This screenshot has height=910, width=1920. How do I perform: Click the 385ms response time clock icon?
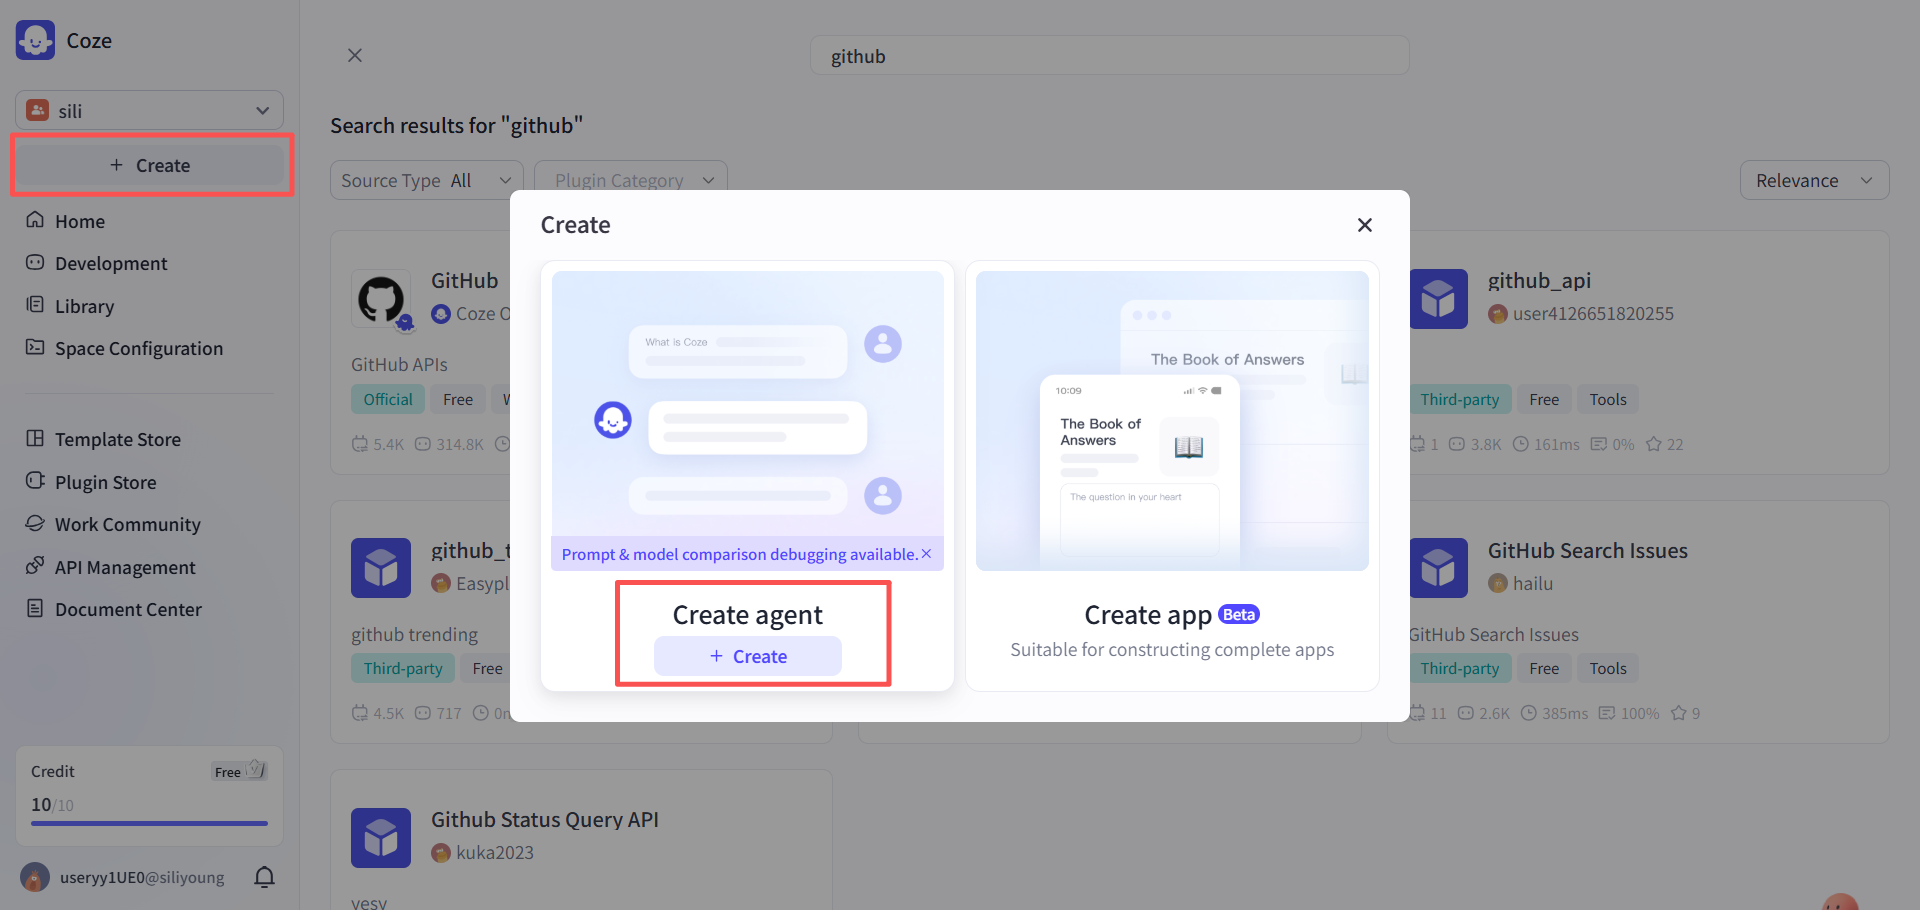point(1529,713)
